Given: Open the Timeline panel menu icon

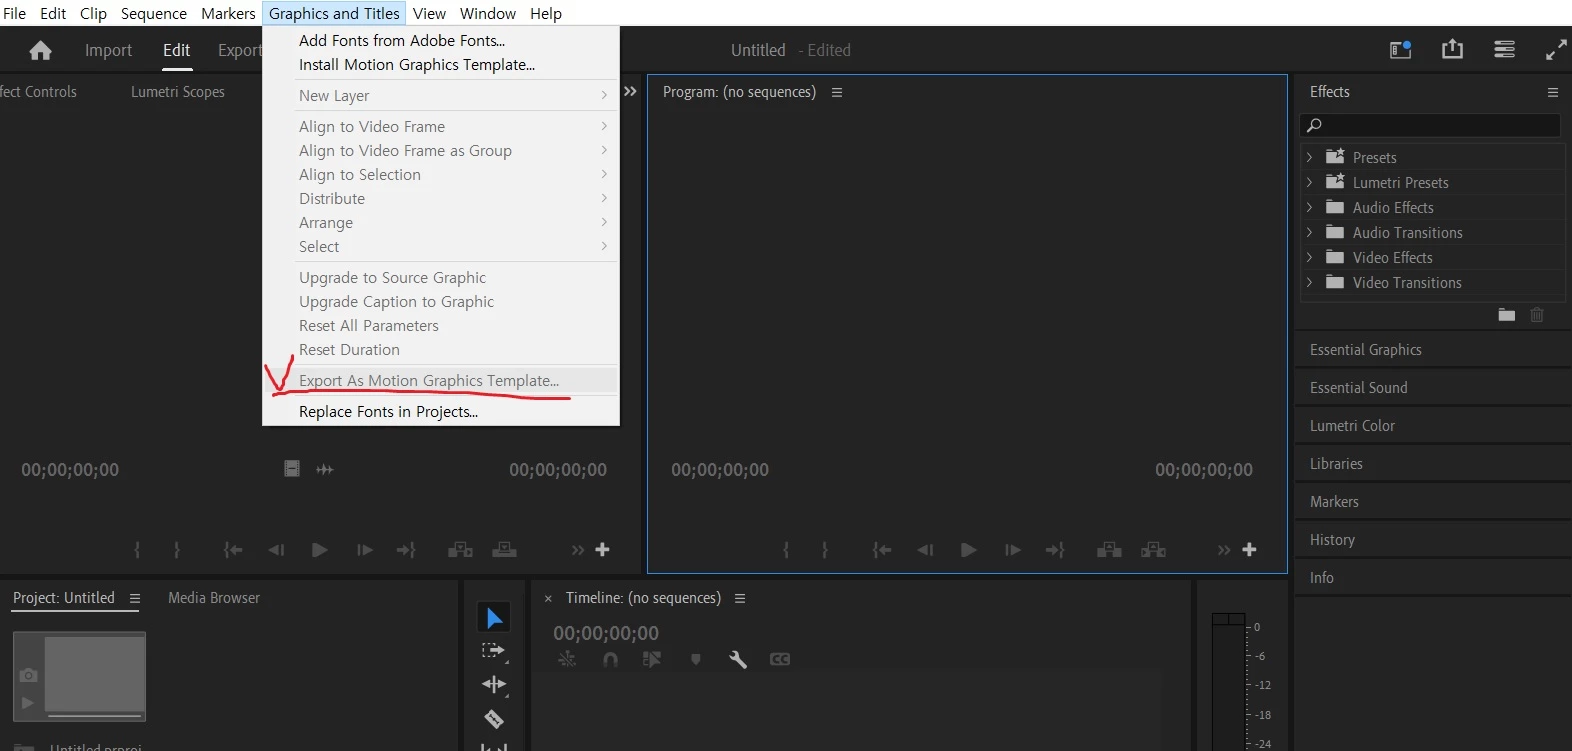Looking at the screenshot, I should (x=740, y=598).
